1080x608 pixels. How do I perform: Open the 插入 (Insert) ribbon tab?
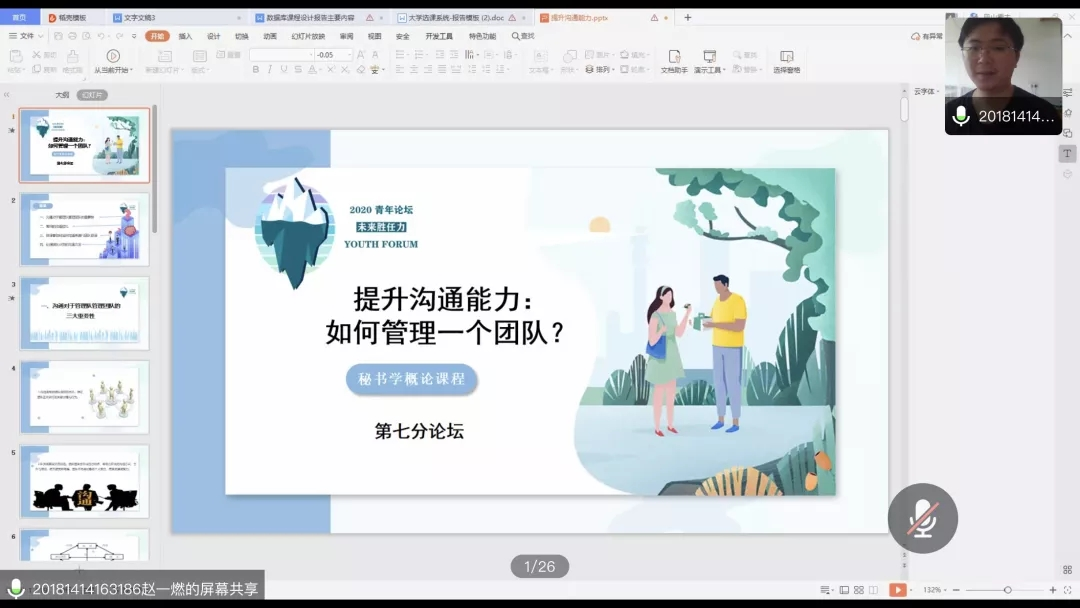[x=185, y=36]
